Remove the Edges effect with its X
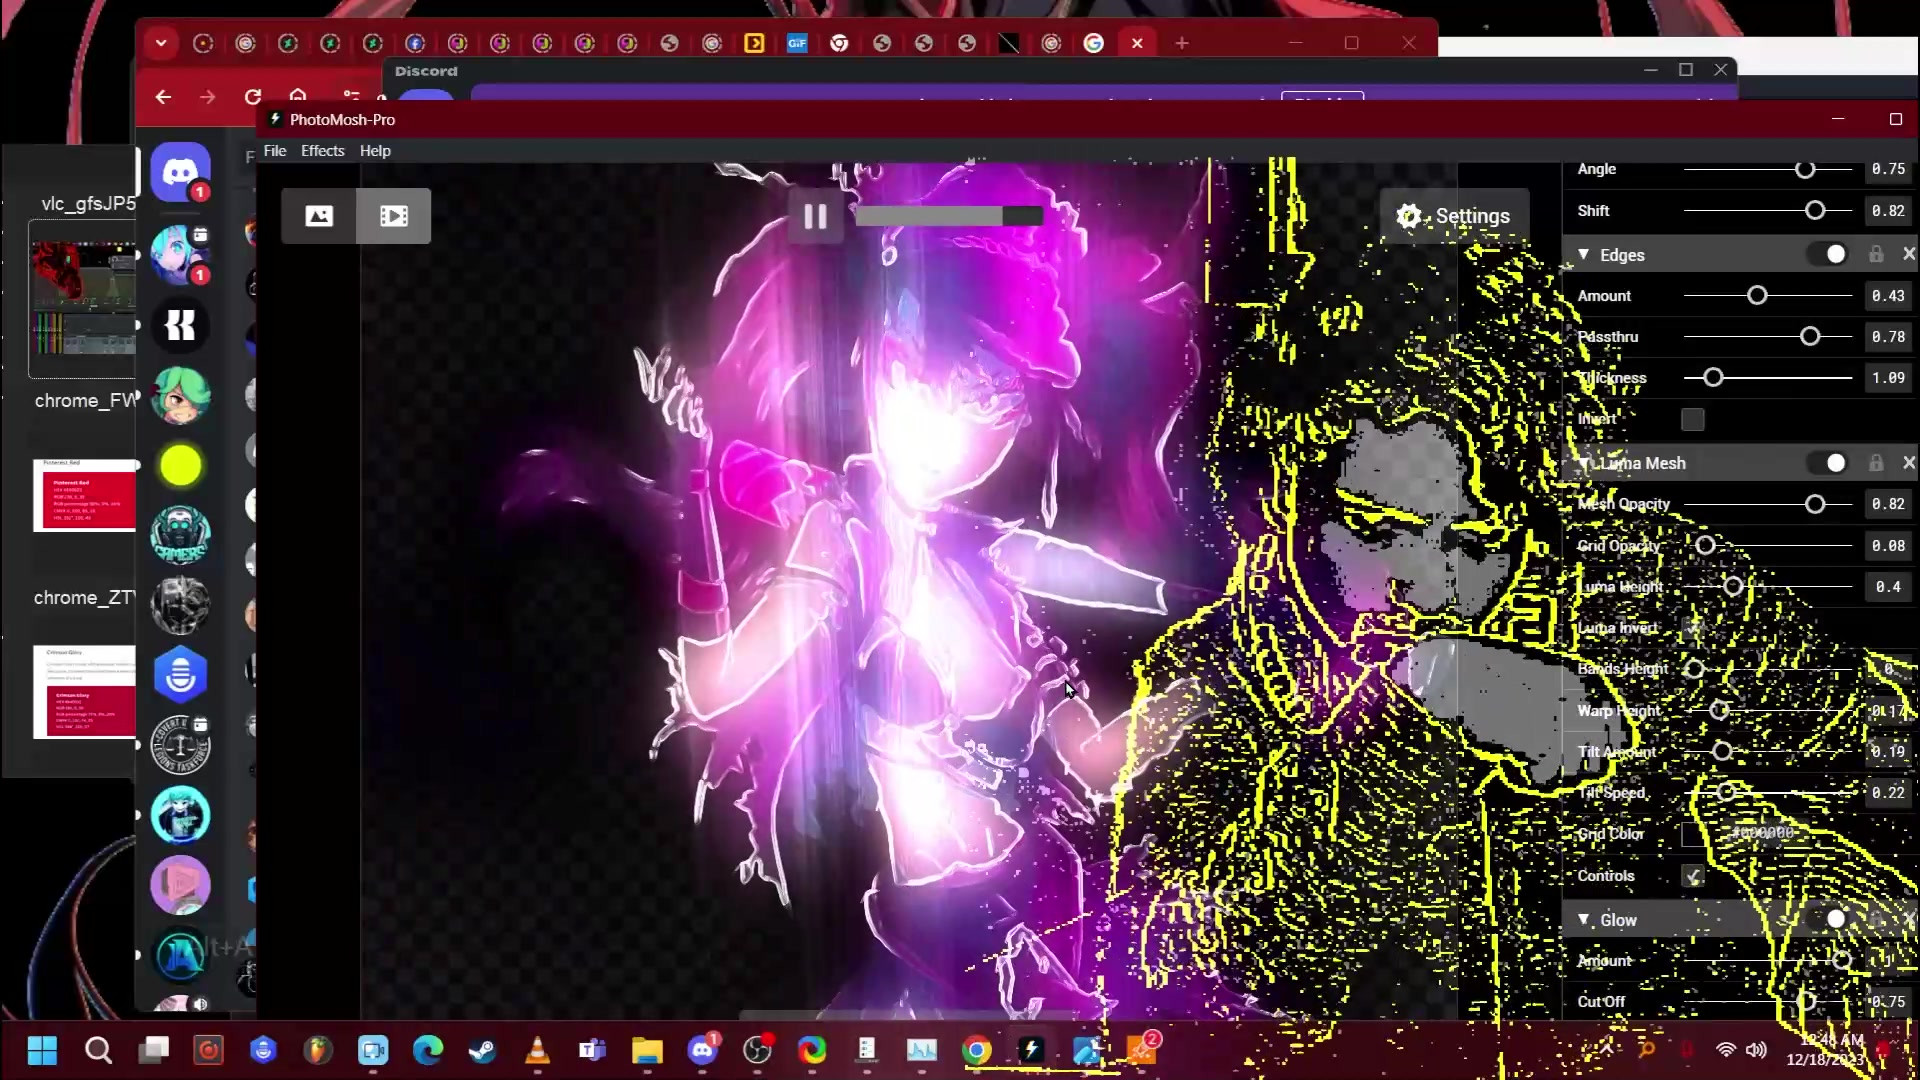 (x=1908, y=255)
